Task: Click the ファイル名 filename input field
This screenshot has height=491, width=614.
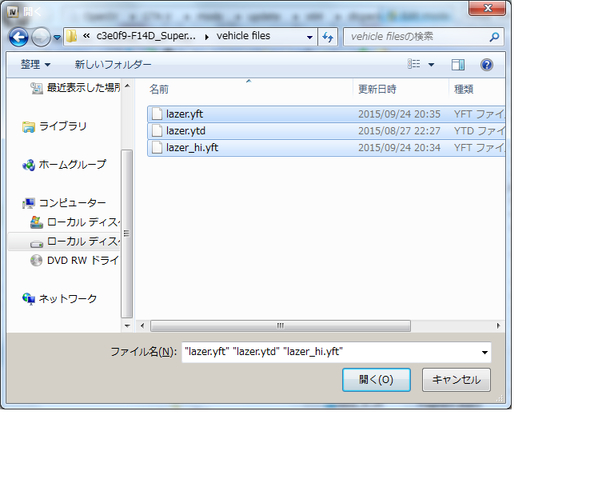Action: (x=330, y=352)
